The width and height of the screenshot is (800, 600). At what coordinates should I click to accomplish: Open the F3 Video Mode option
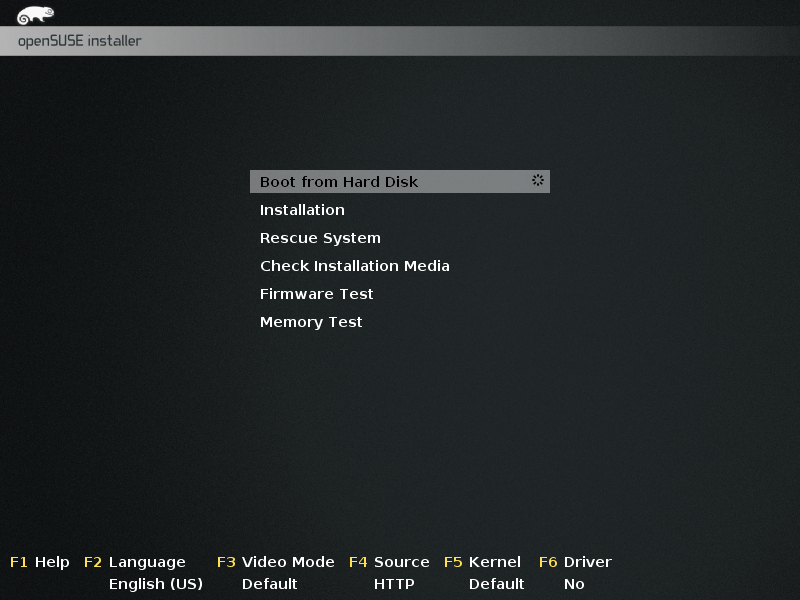[x=276, y=562]
